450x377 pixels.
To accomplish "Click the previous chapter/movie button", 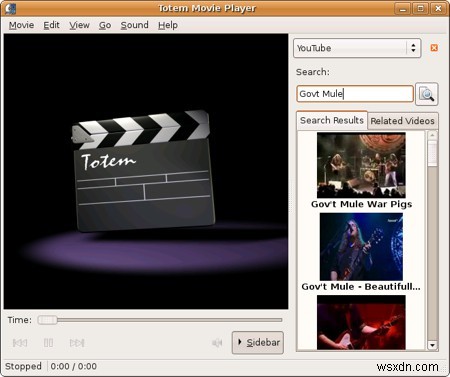I will pos(20,343).
